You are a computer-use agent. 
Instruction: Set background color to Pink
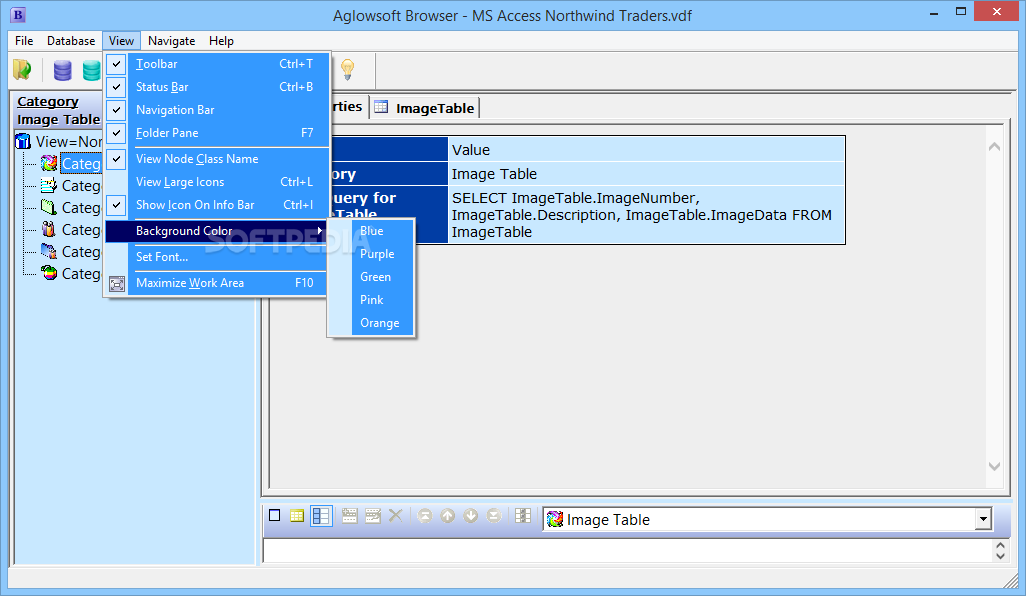click(x=371, y=300)
